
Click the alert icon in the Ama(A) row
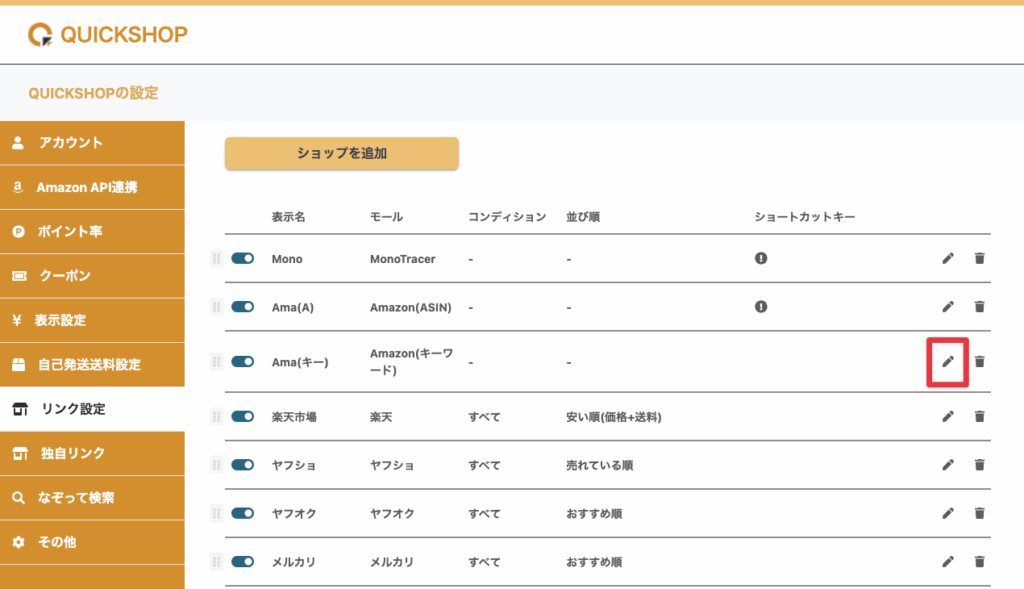tap(761, 307)
